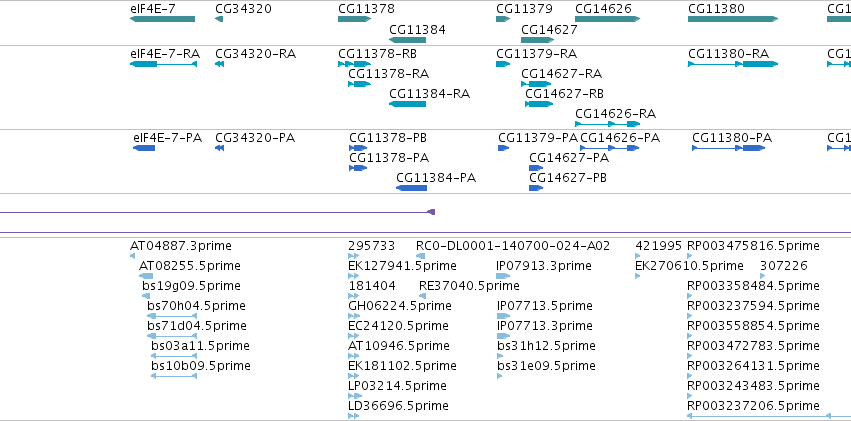This screenshot has width=851, height=421.
Task: Select the CG11379 gene label
Action: 524,9
